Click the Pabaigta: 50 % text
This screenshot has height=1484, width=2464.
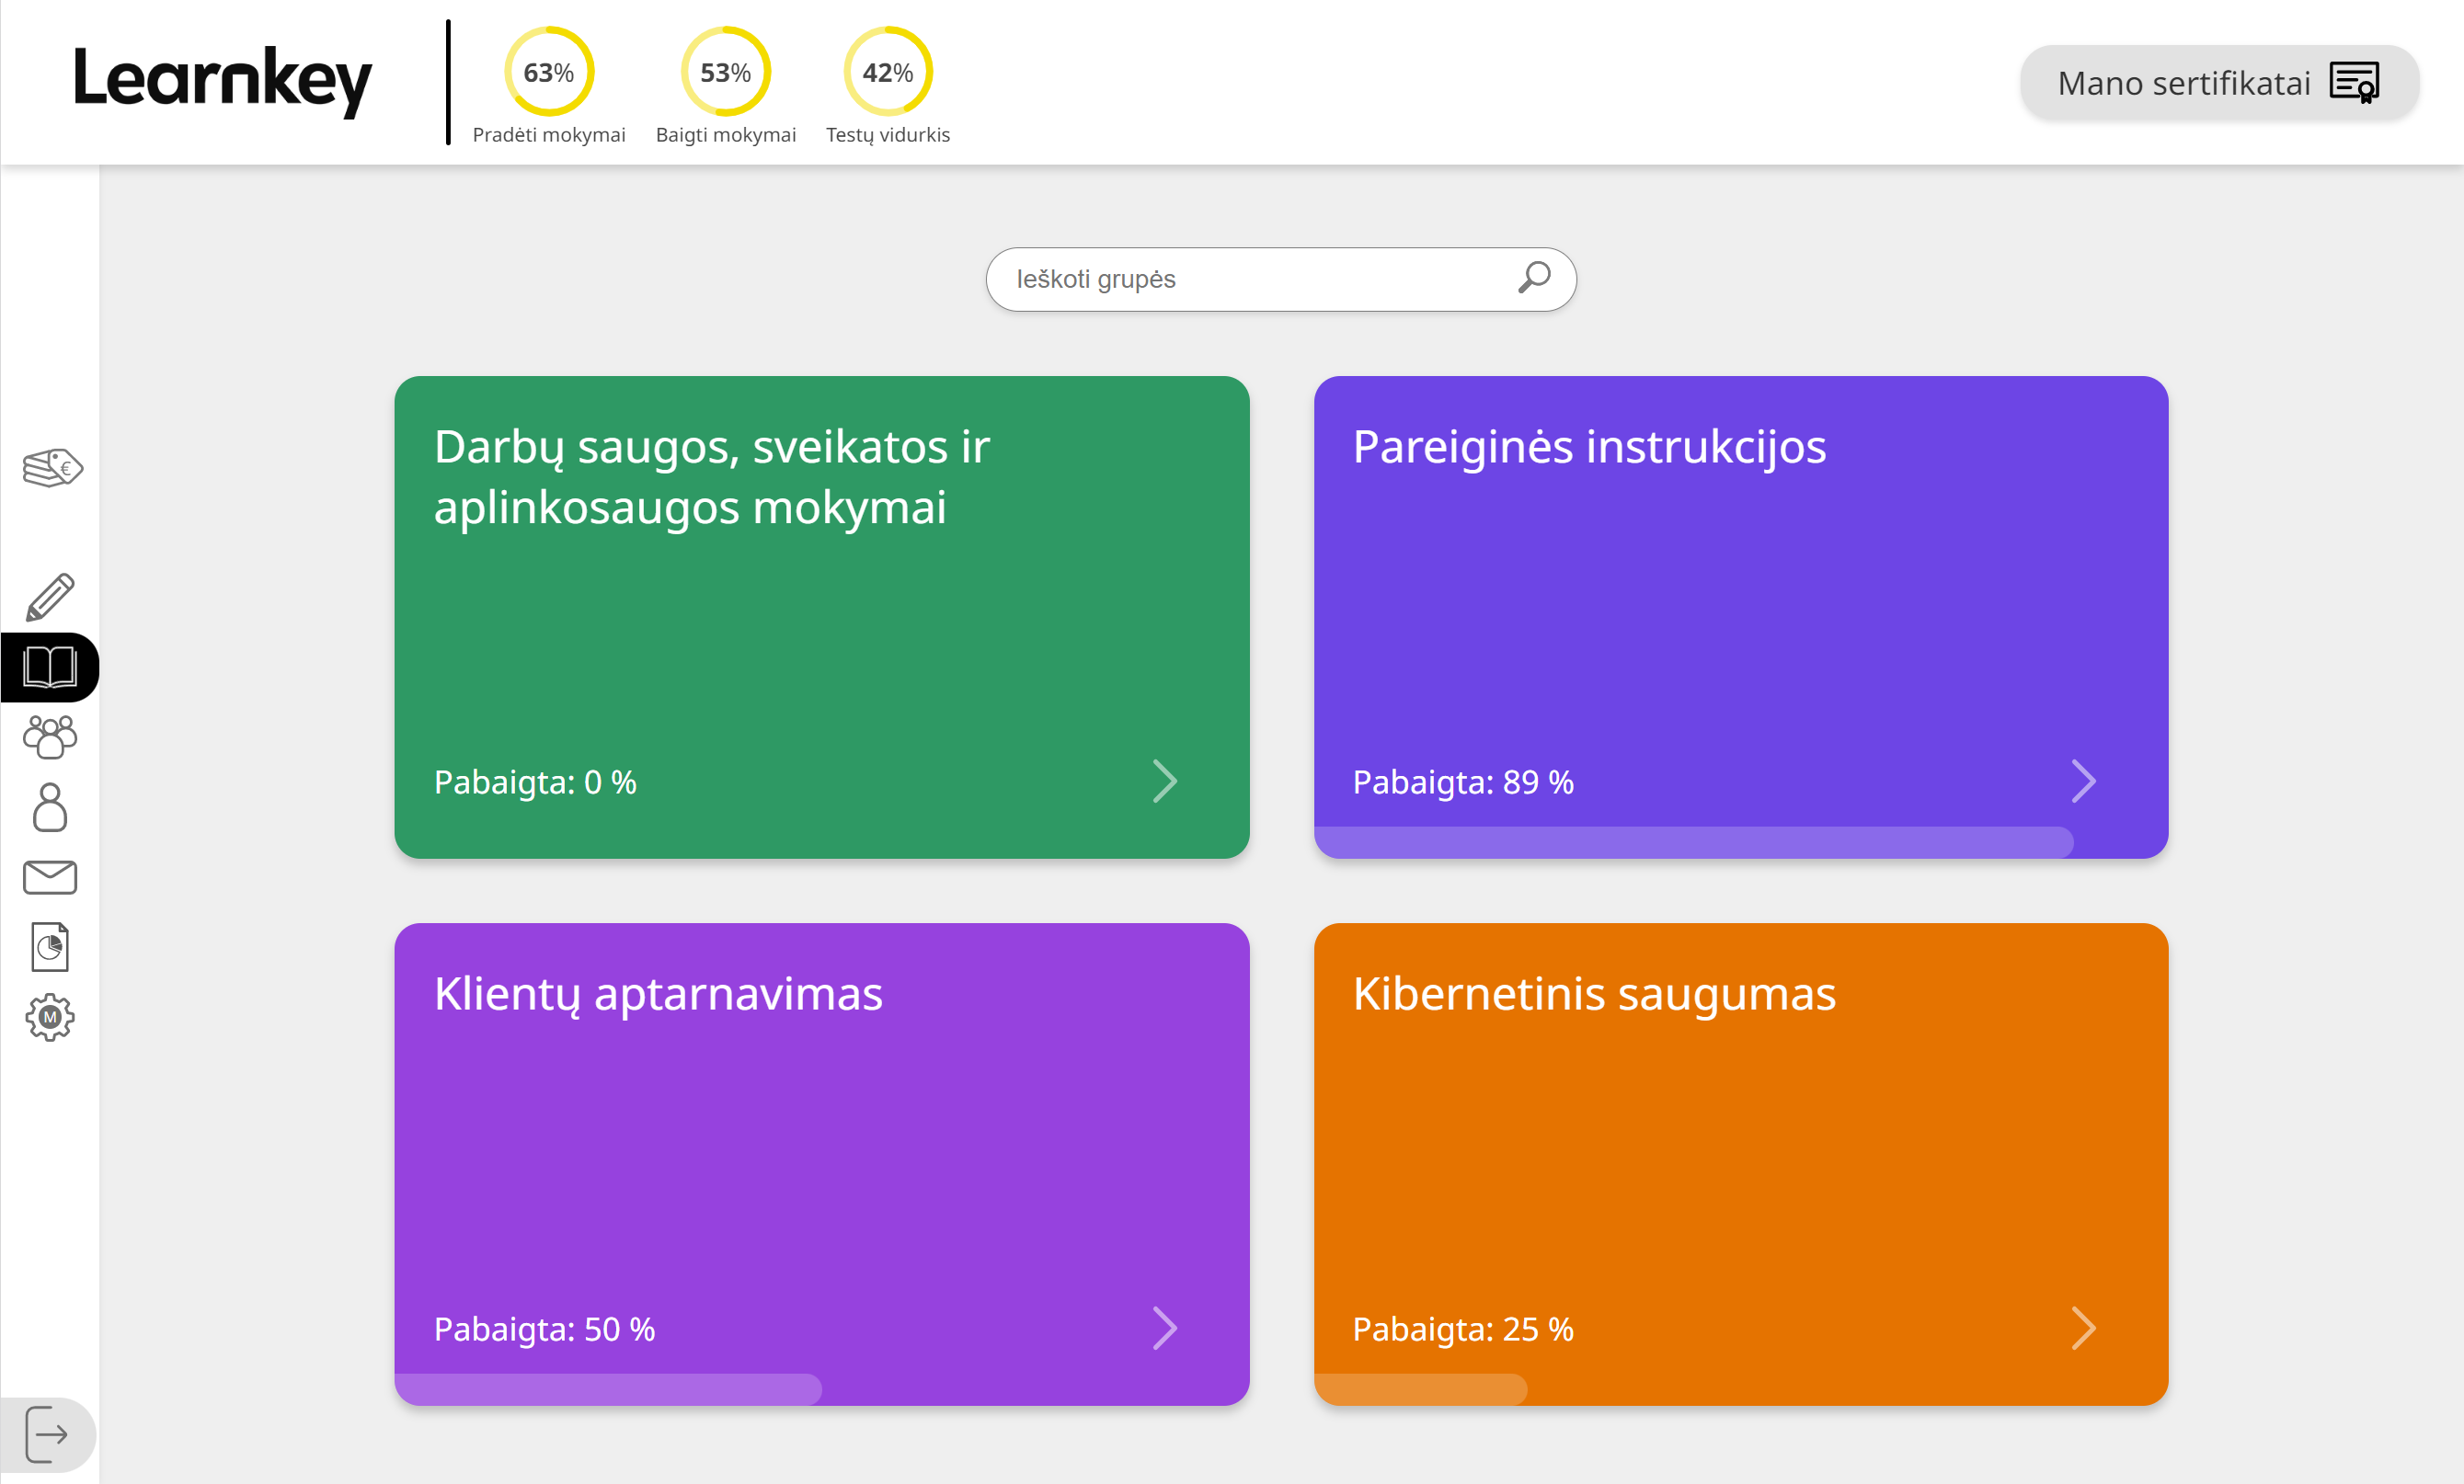[545, 1329]
